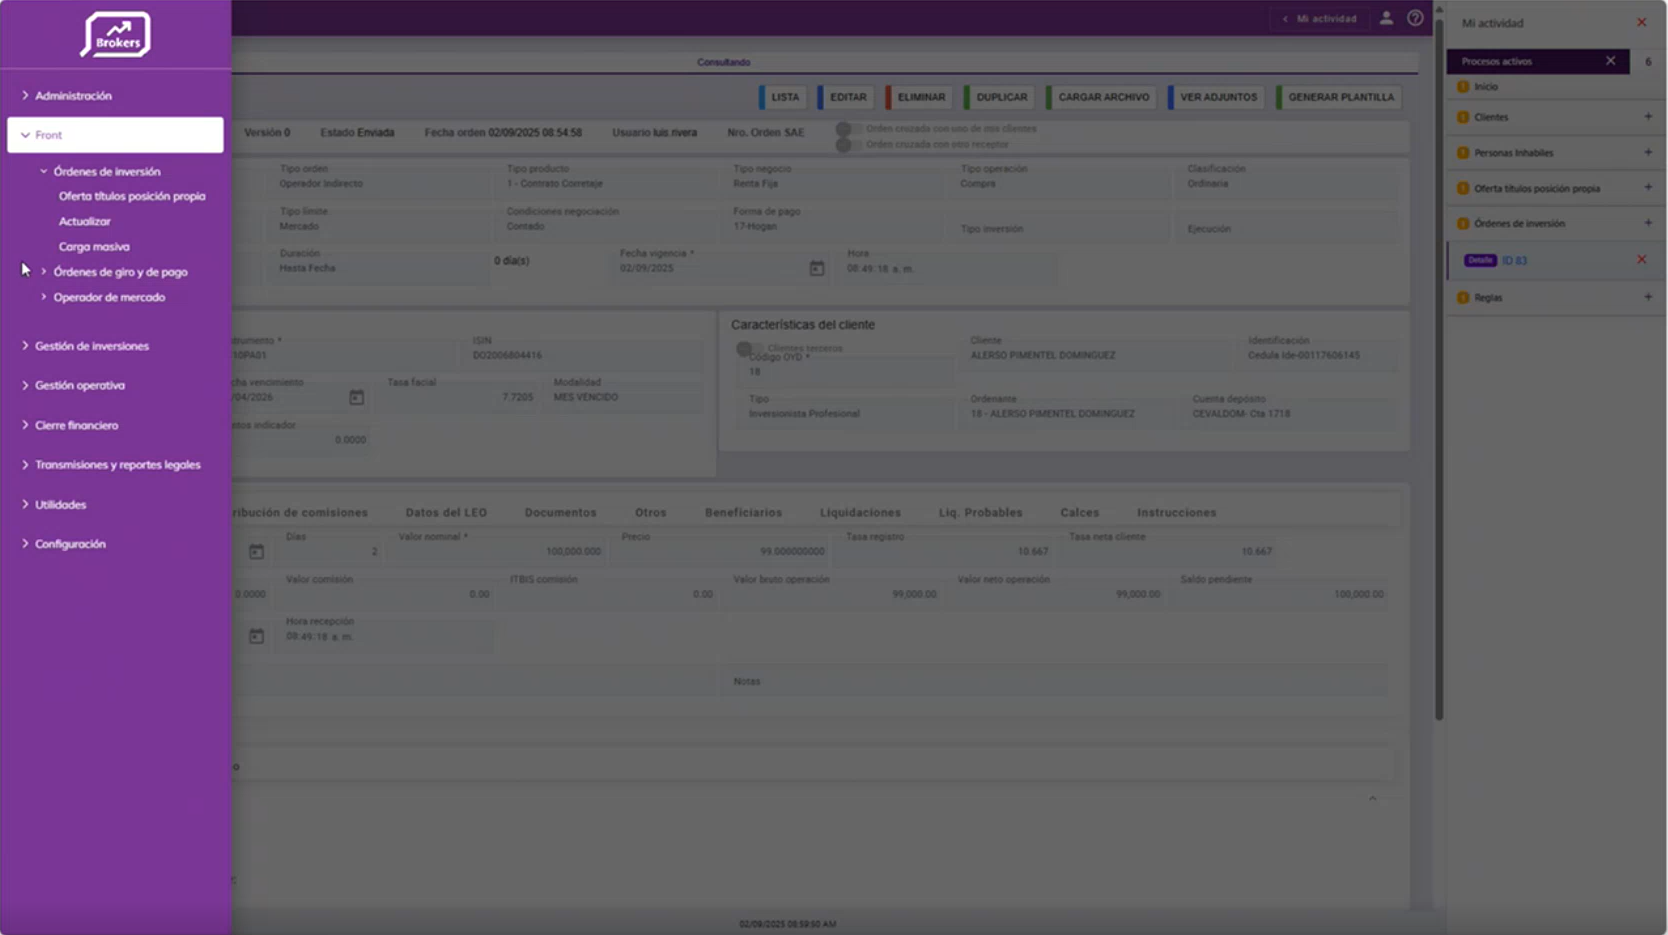Image resolution: width=1668 pixels, height=935 pixels.
Task: Remove the ID 83 detail entry
Action: tap(1641, 260)
